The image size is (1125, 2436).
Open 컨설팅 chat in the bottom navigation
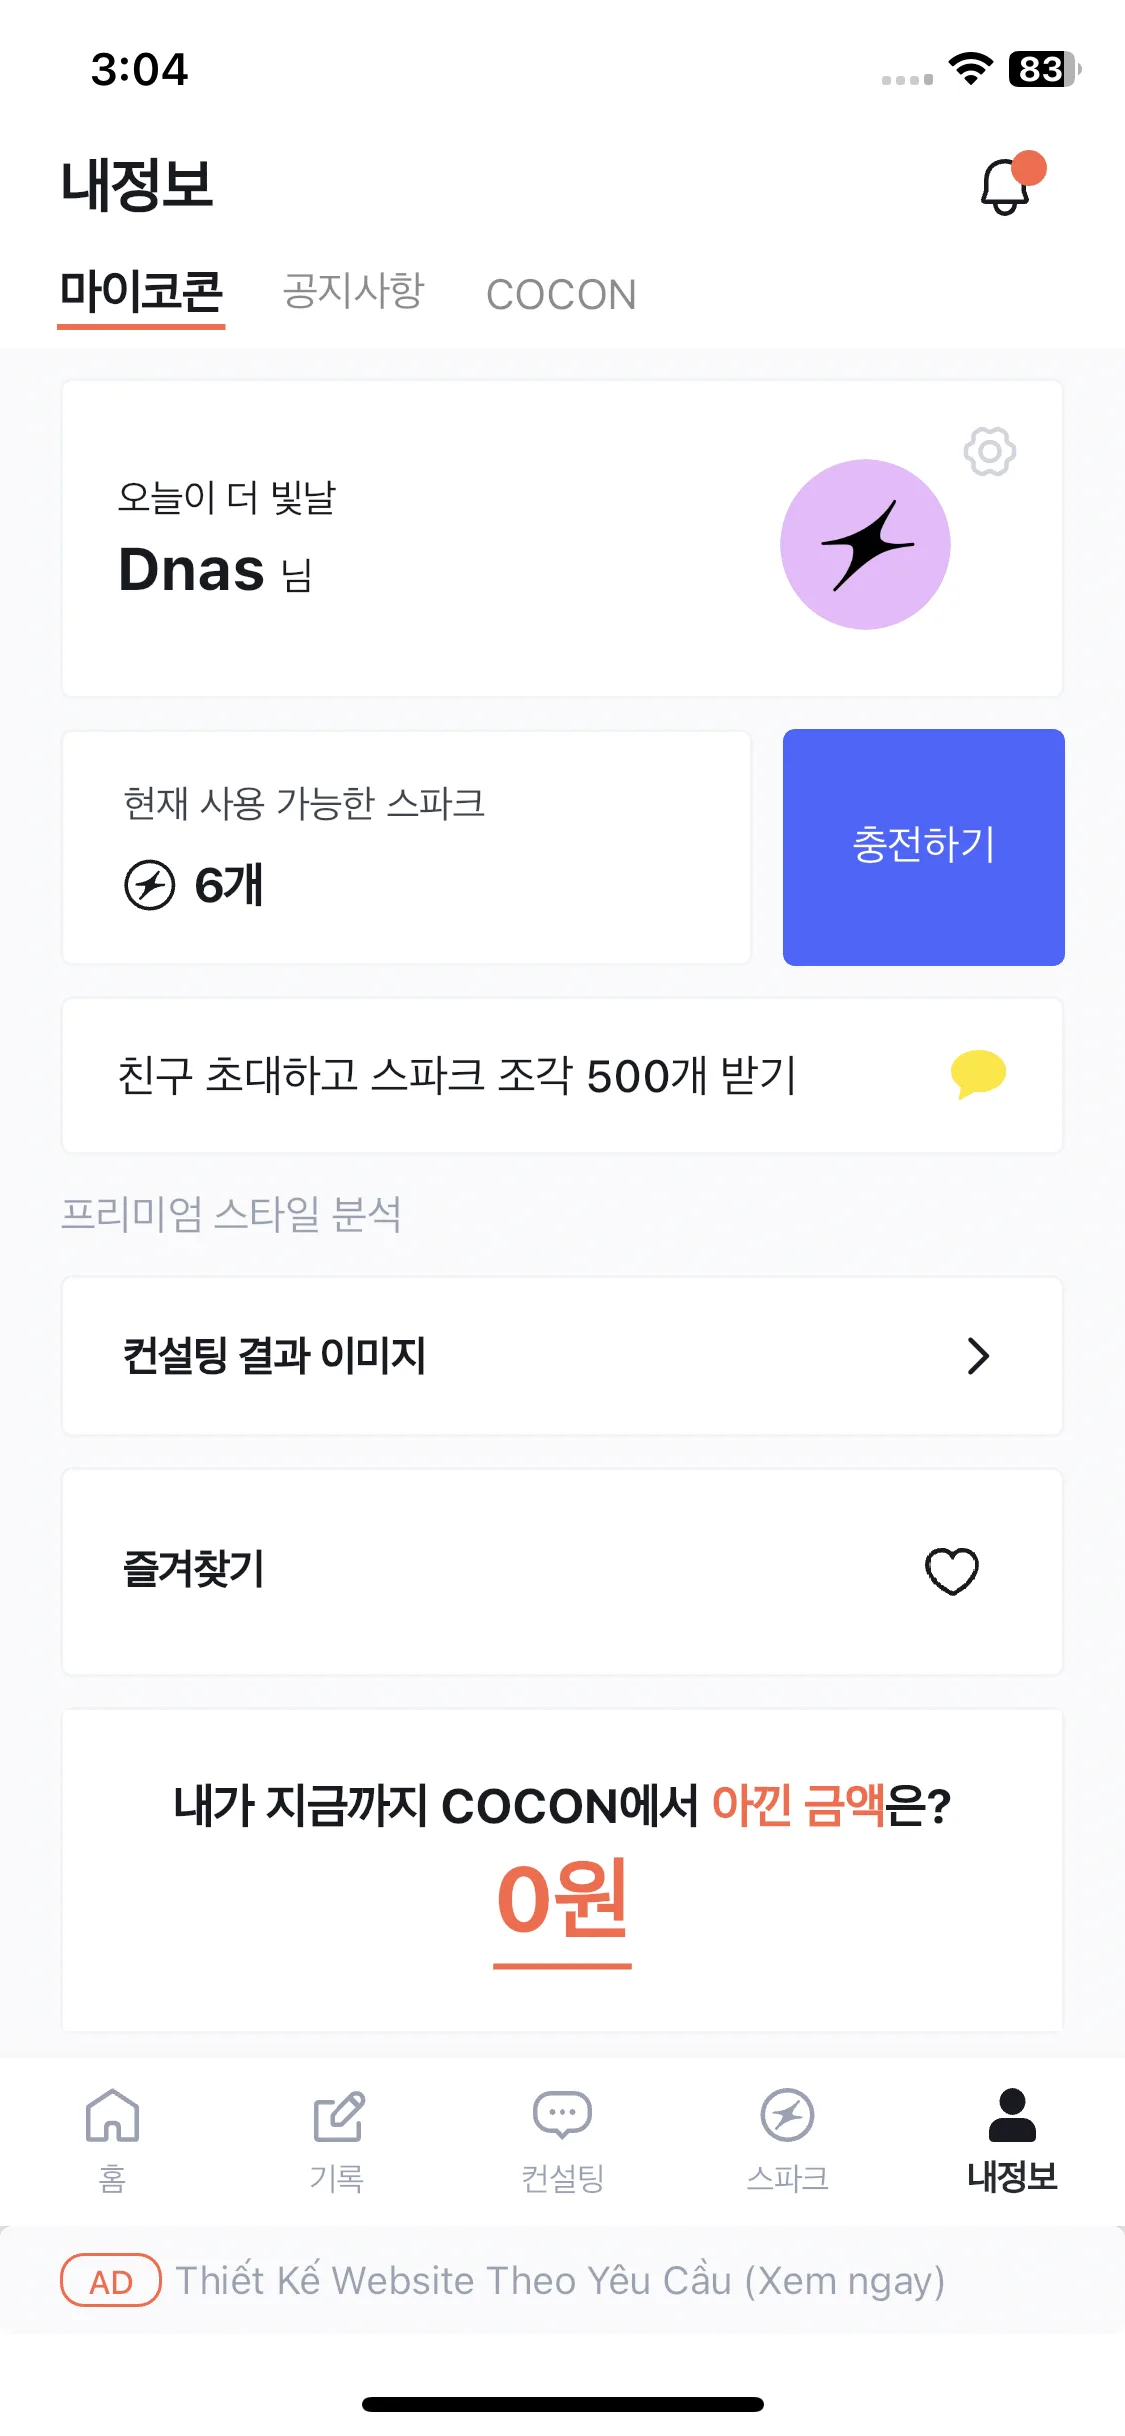562,2140
